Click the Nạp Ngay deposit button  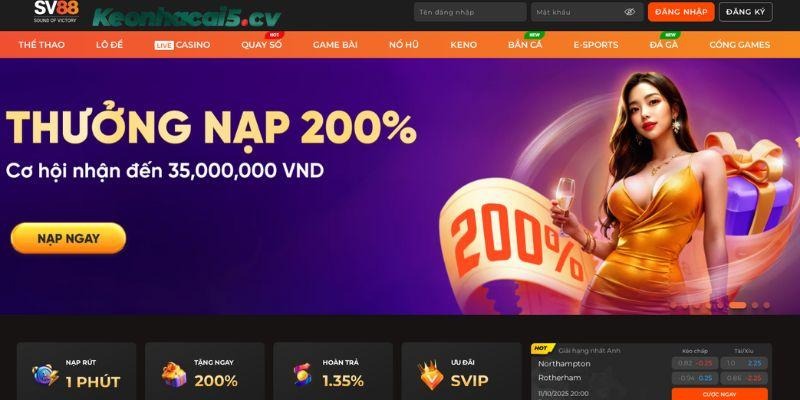(x=68, y=238)
